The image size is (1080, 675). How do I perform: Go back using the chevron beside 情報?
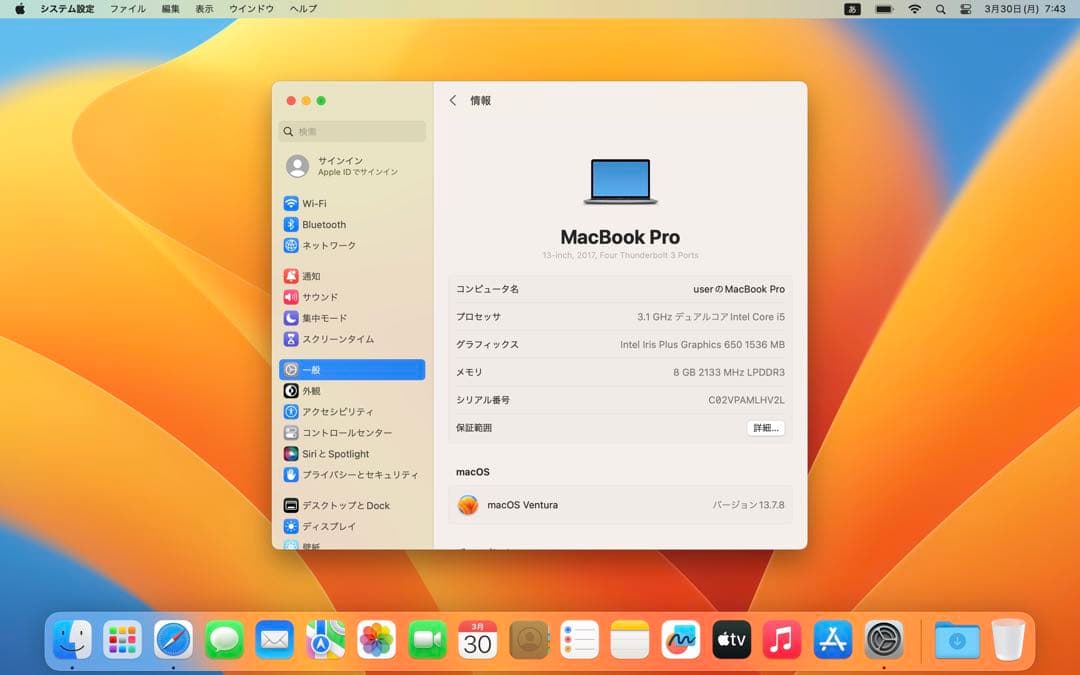click(453, 101)
